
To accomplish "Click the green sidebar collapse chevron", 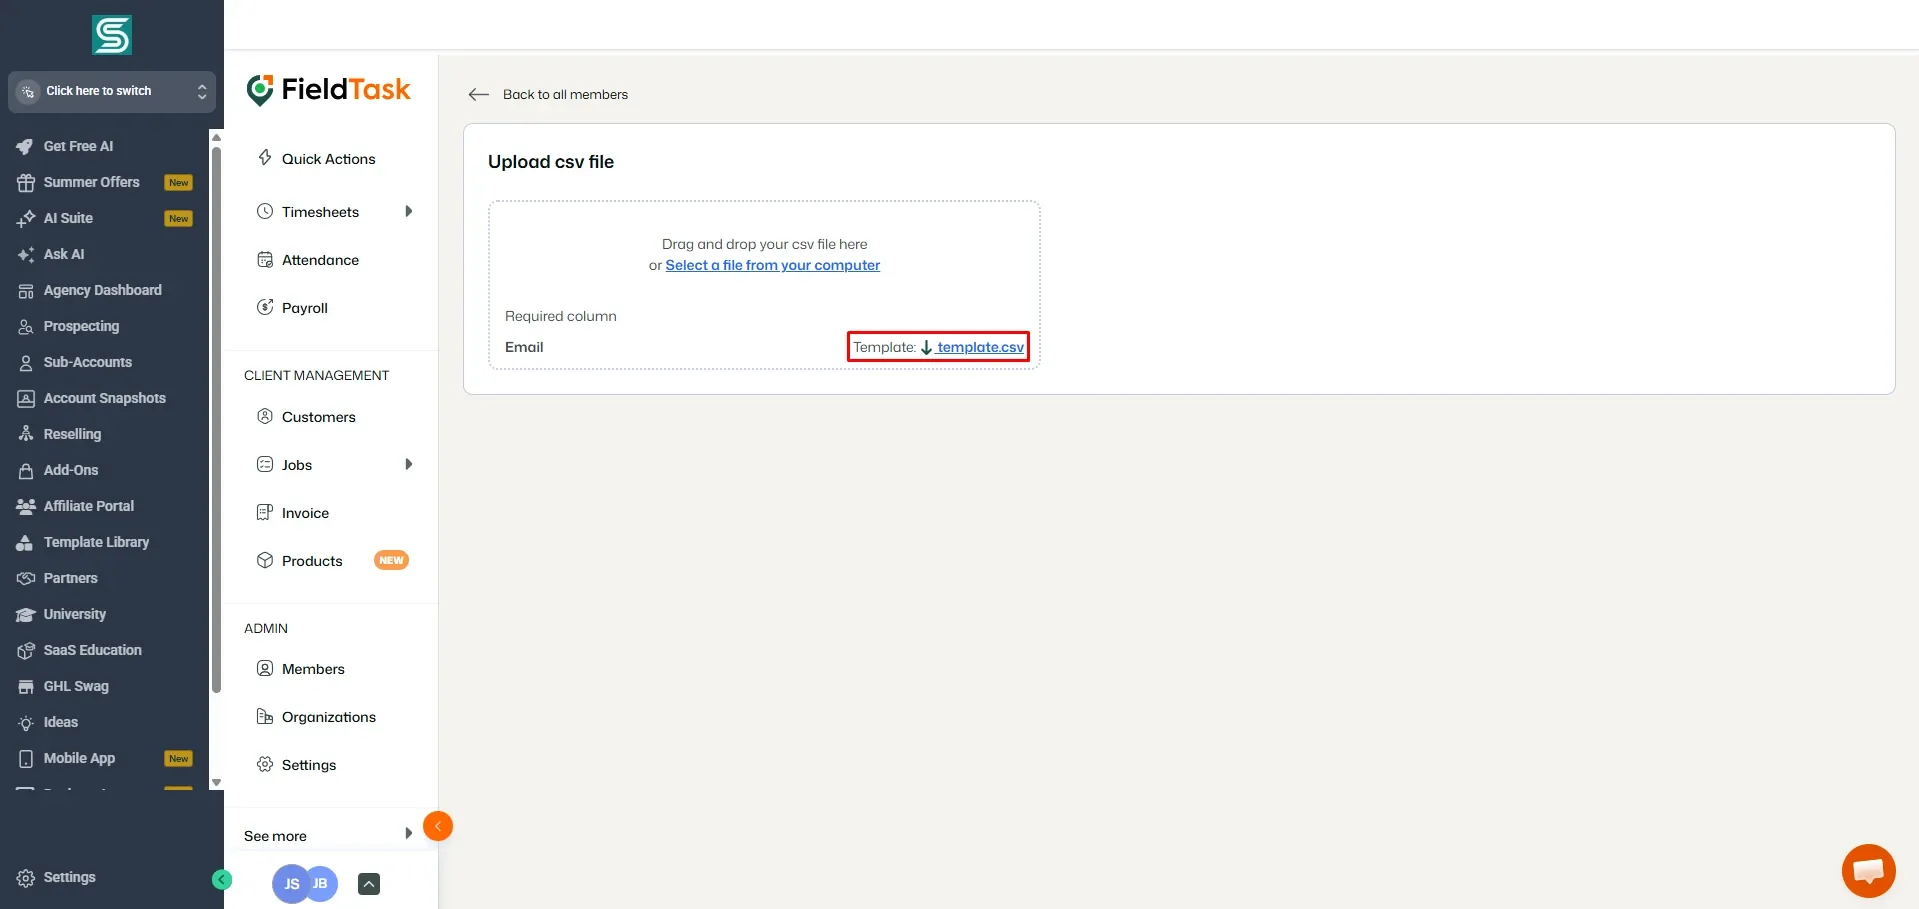I will [222, 879].
